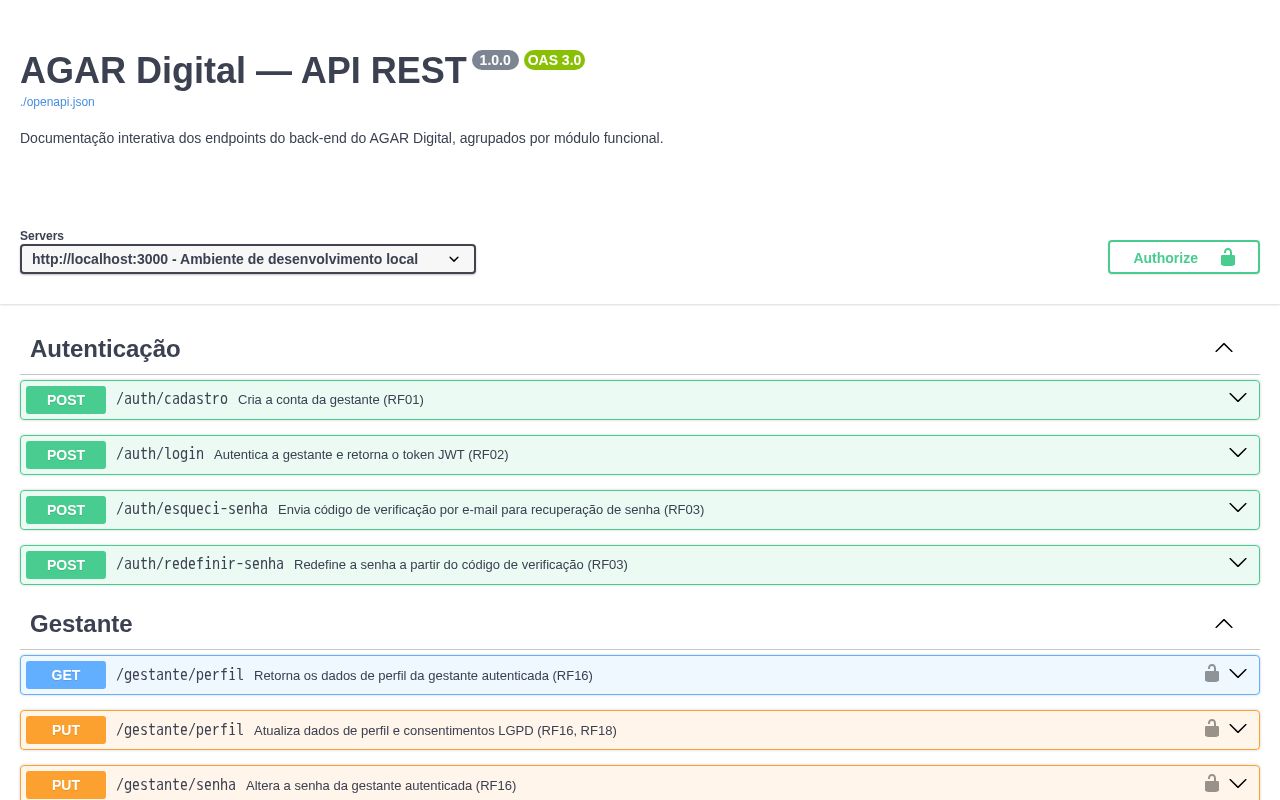This screenshot has width=1280, height=800.
Task: Expand the GET /gestante/perfil chevron
Action: (1238, 674)
